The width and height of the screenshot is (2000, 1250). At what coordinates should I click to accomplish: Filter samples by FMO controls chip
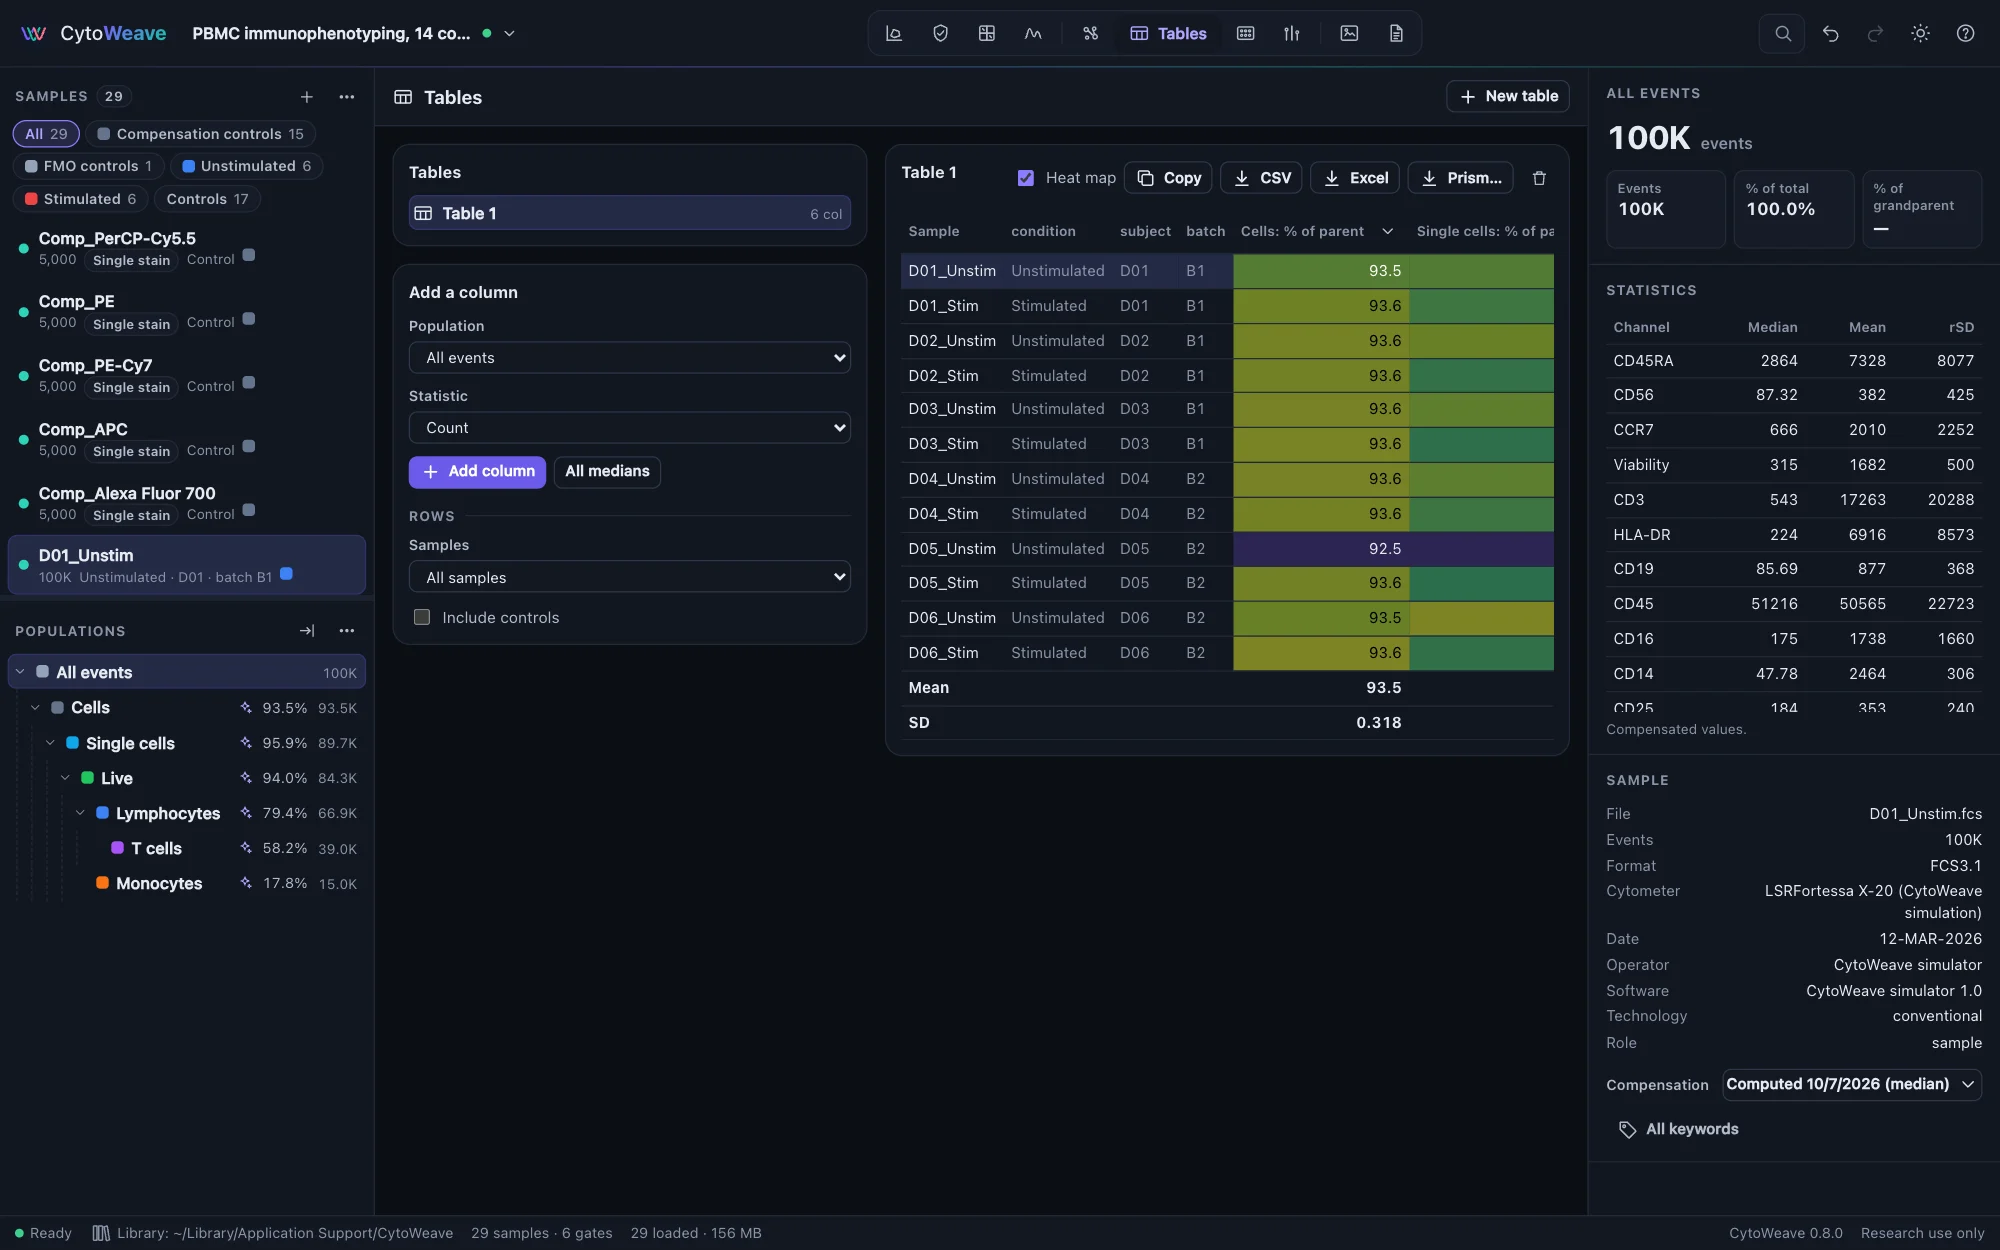pyautogui.click(x=88, y=166)
